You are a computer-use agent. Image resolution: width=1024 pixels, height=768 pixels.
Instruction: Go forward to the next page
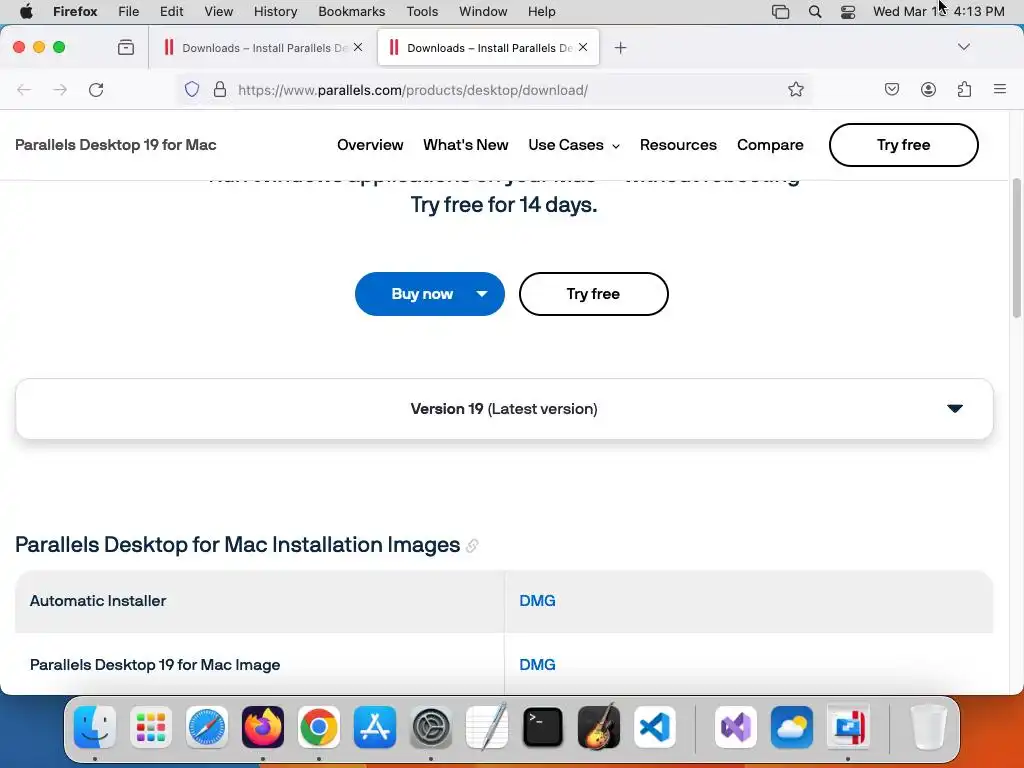60,90
